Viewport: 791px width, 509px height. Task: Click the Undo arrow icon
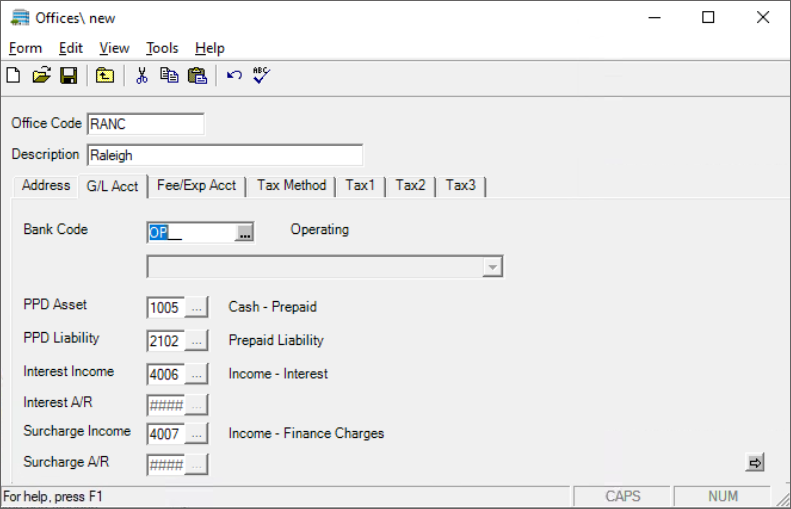pos(234,75)
